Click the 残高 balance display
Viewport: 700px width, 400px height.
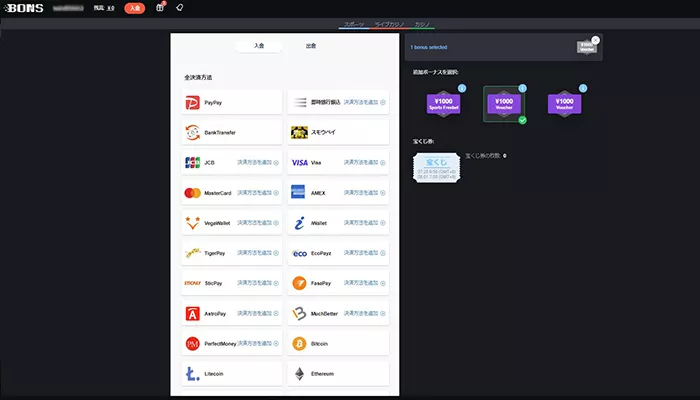(x=104, y=8)
